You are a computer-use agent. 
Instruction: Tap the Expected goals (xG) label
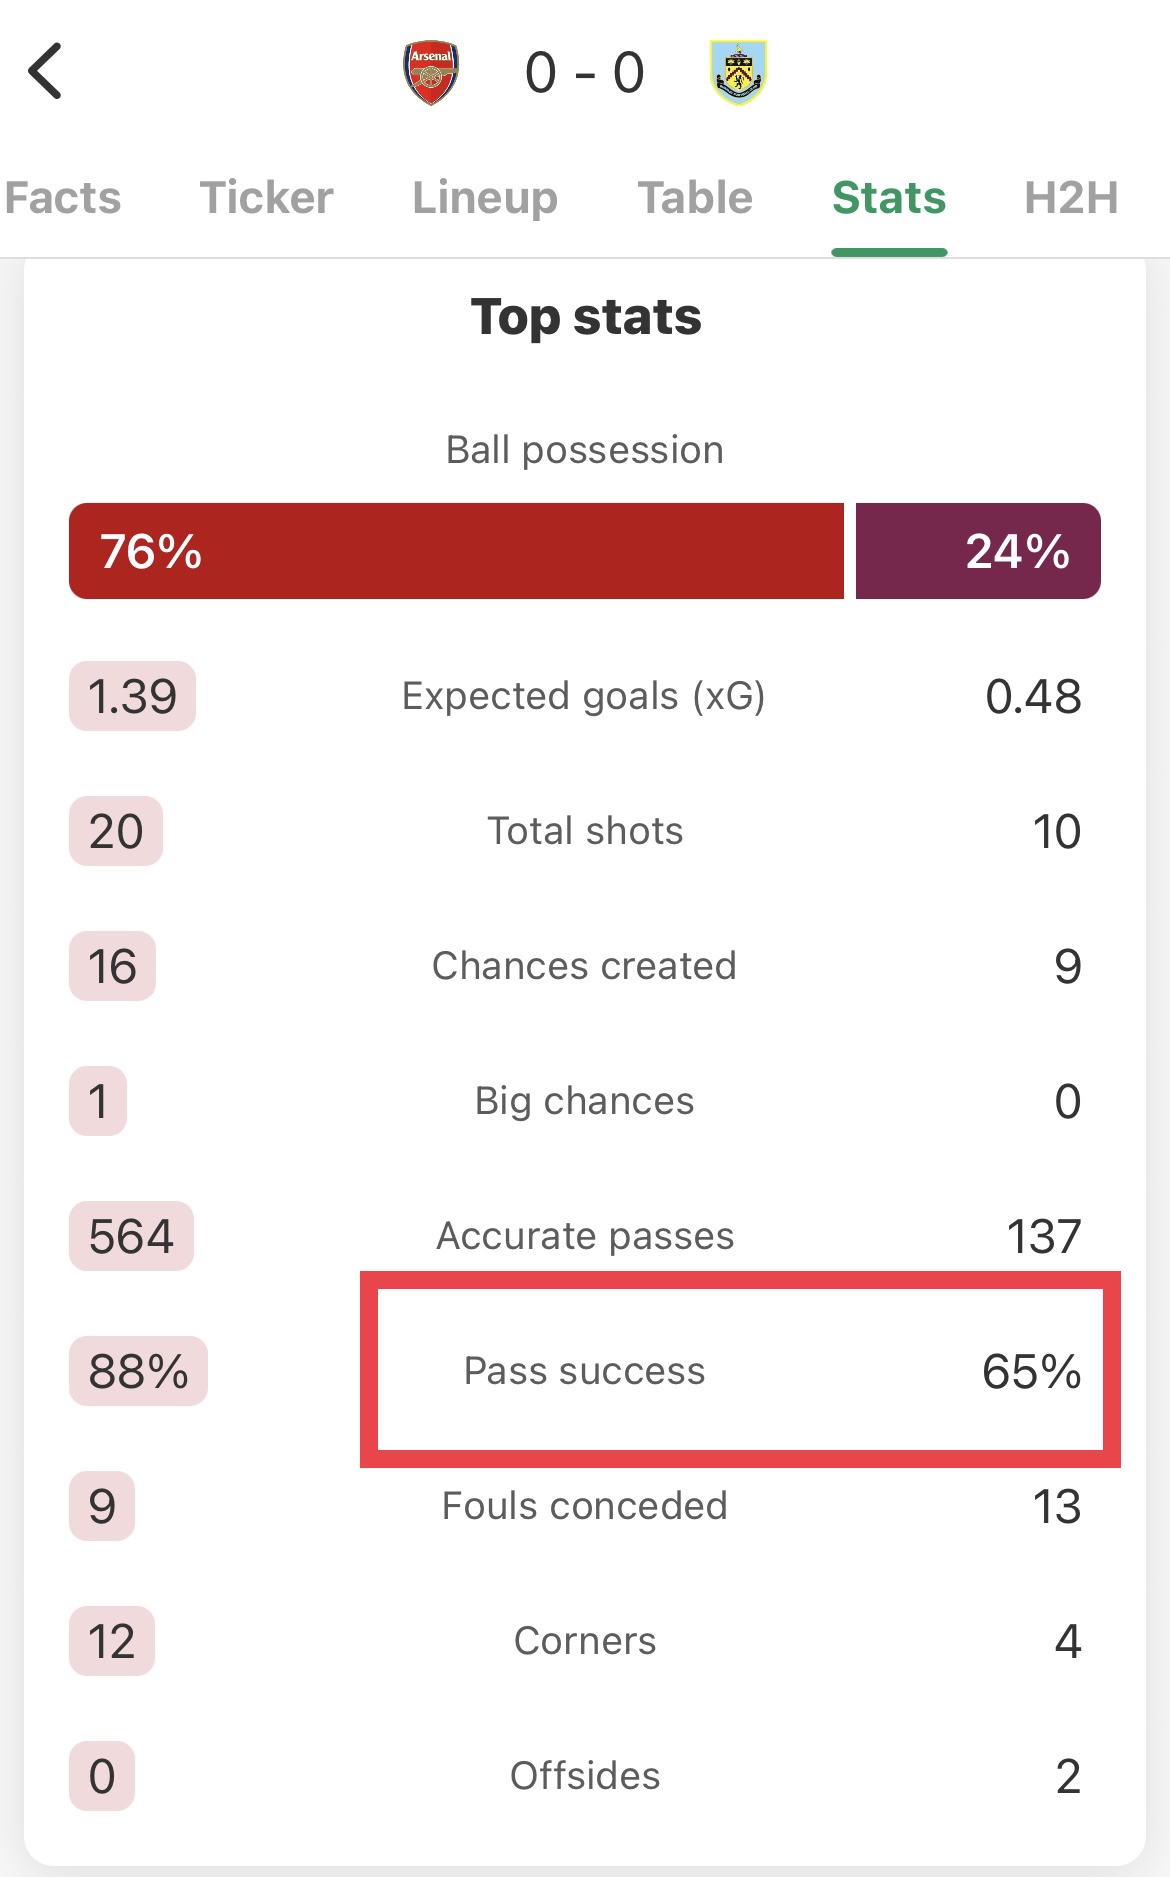click(584, 696)
